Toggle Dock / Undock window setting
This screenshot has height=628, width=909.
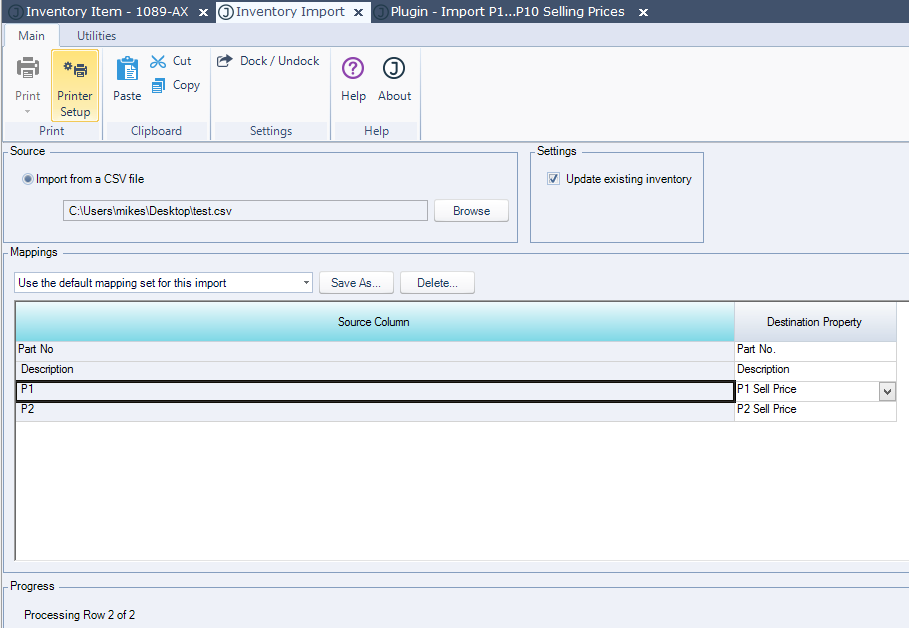268,61
